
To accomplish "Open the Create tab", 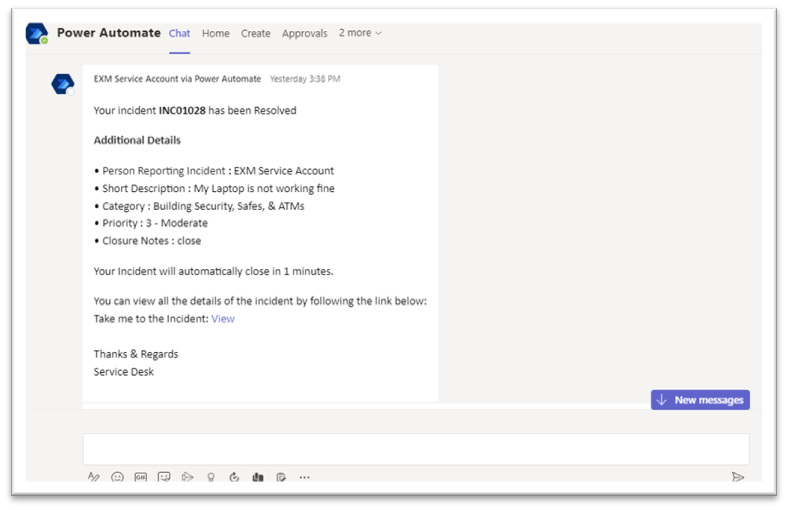I will (255, 33).
